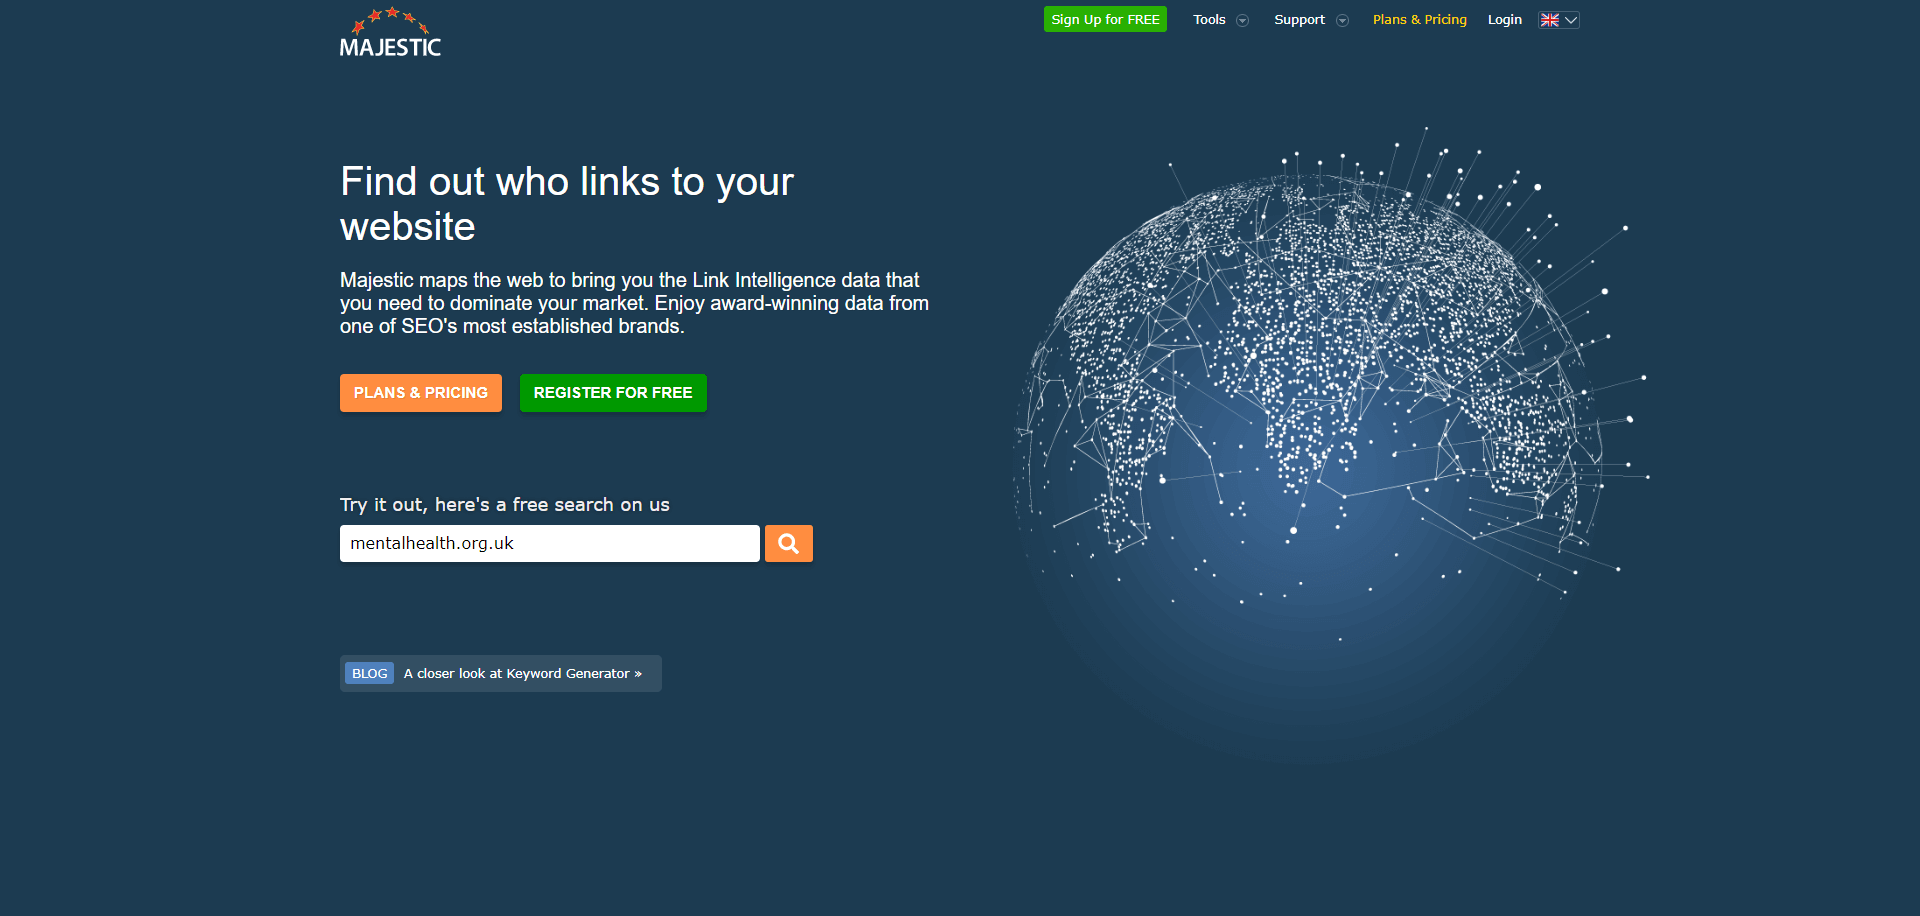The height and width of the screenshot is (916, 1920).
Task: Expand the Support dropdown arrow
Action: point(1342,20)
